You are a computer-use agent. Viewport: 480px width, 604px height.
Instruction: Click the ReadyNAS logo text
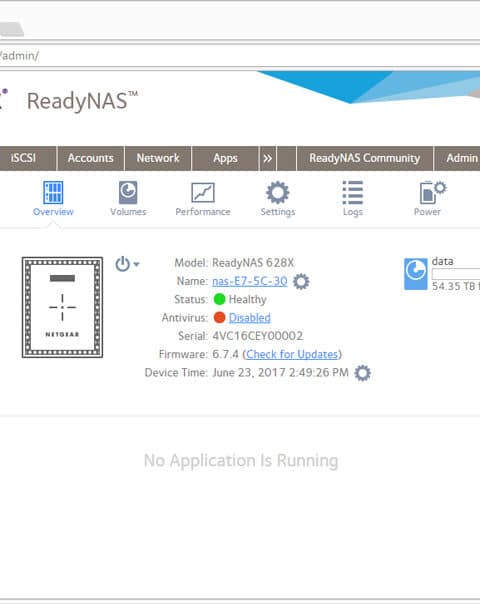point(82,101)
